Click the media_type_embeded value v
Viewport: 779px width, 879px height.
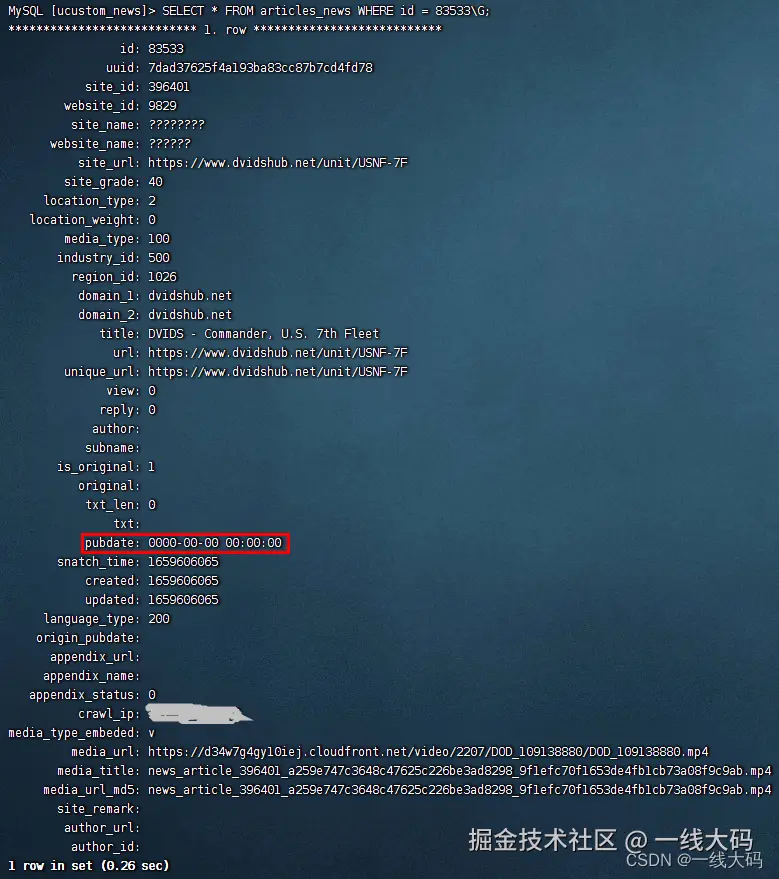(x=151, y=733)
